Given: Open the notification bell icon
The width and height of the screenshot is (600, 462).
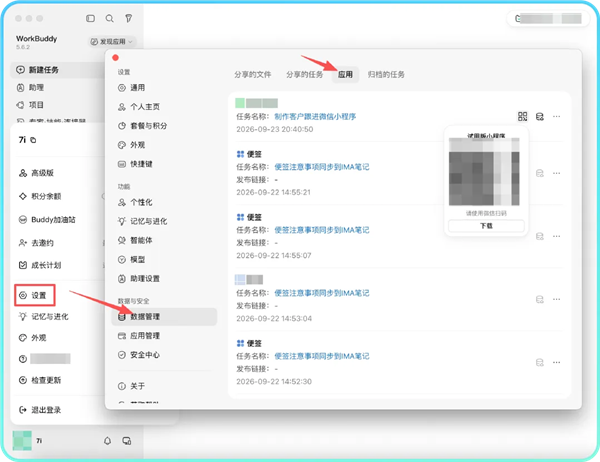Looking at the screenshot, I should [x=108, y=441].
